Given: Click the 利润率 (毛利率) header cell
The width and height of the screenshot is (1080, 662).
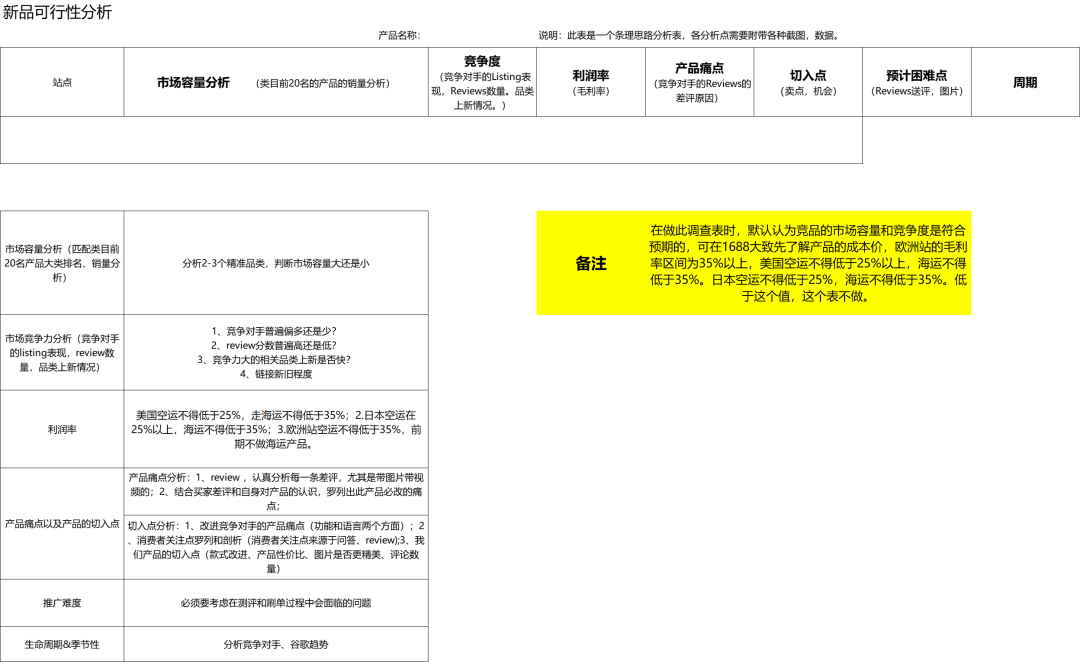Looking at the screenshot, I should click(591, 82).
